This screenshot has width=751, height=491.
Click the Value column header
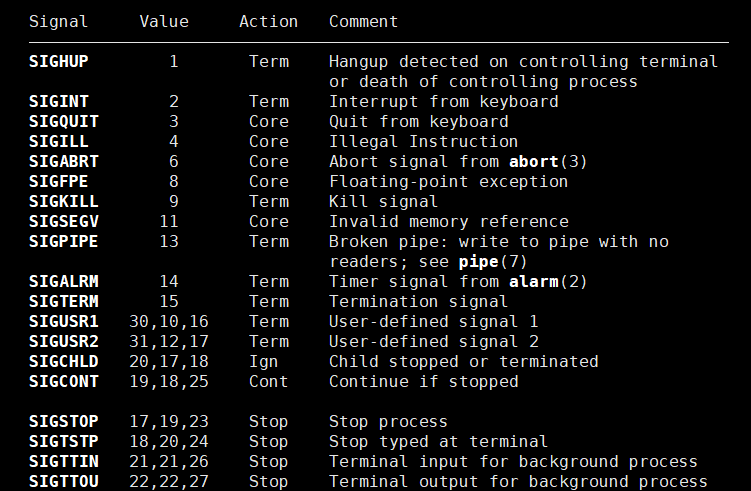pos(164,21)
